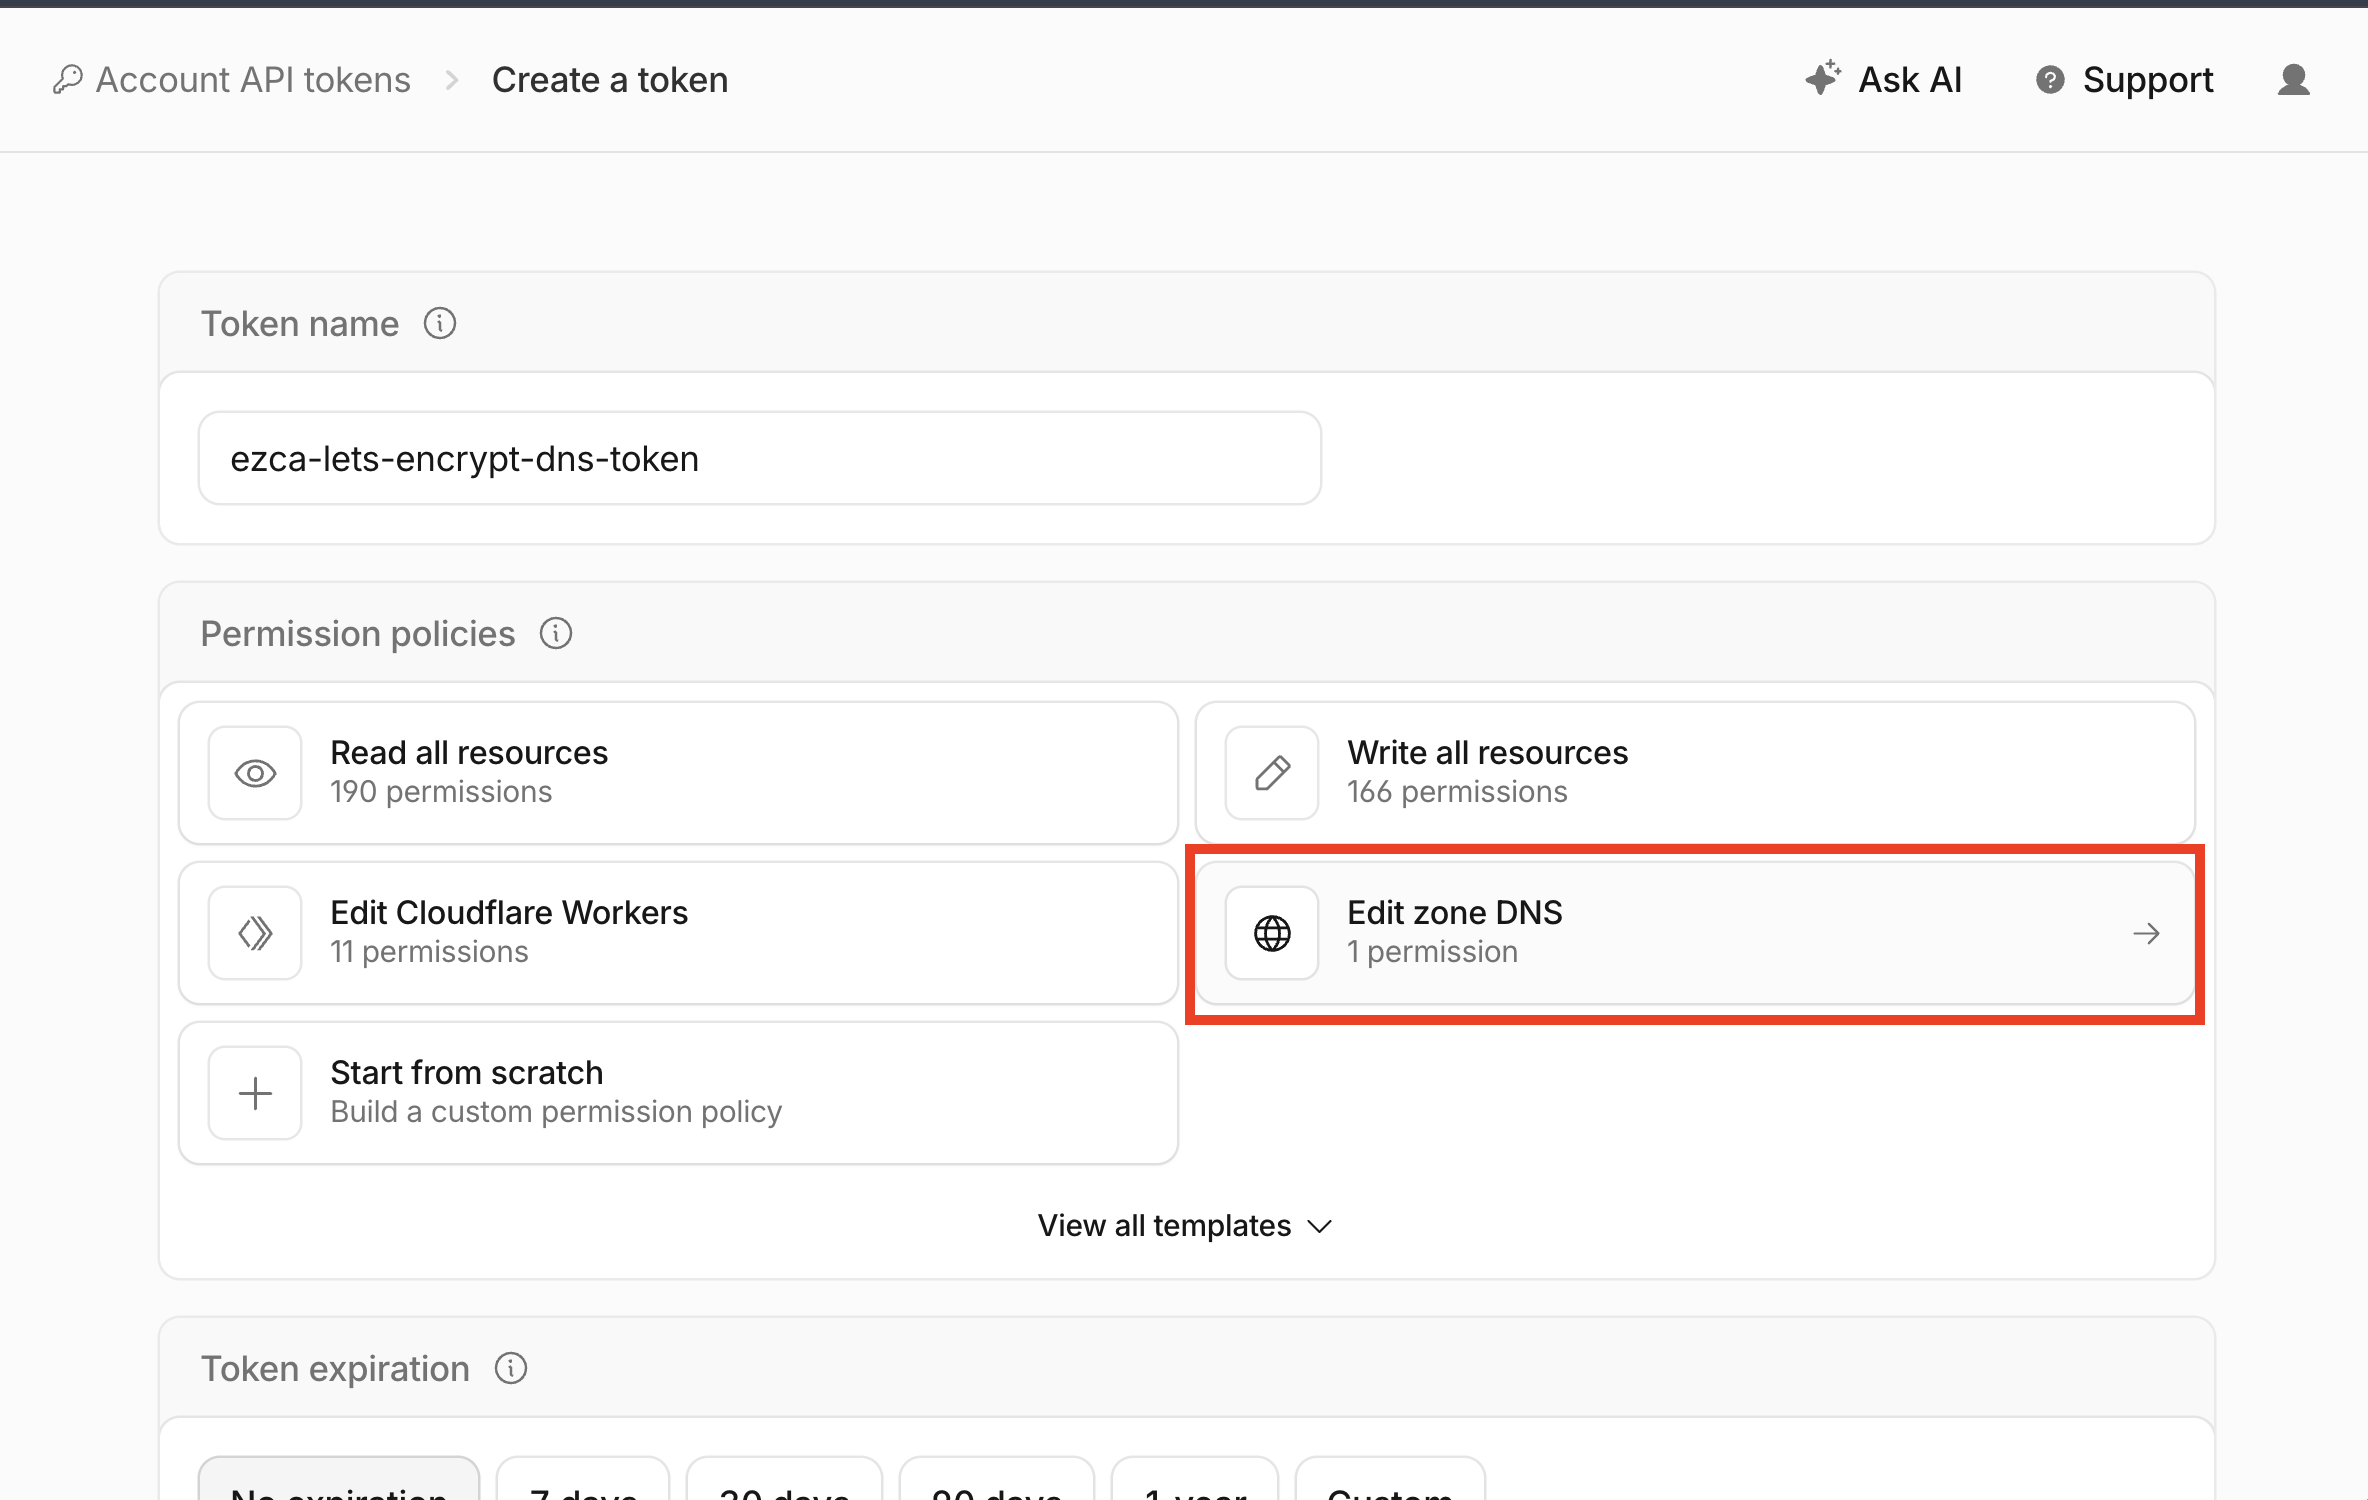Screen dimensions: 2368x1500
Task: Click the Create a token breadcrumb text
Action: [x=610, y=79]
